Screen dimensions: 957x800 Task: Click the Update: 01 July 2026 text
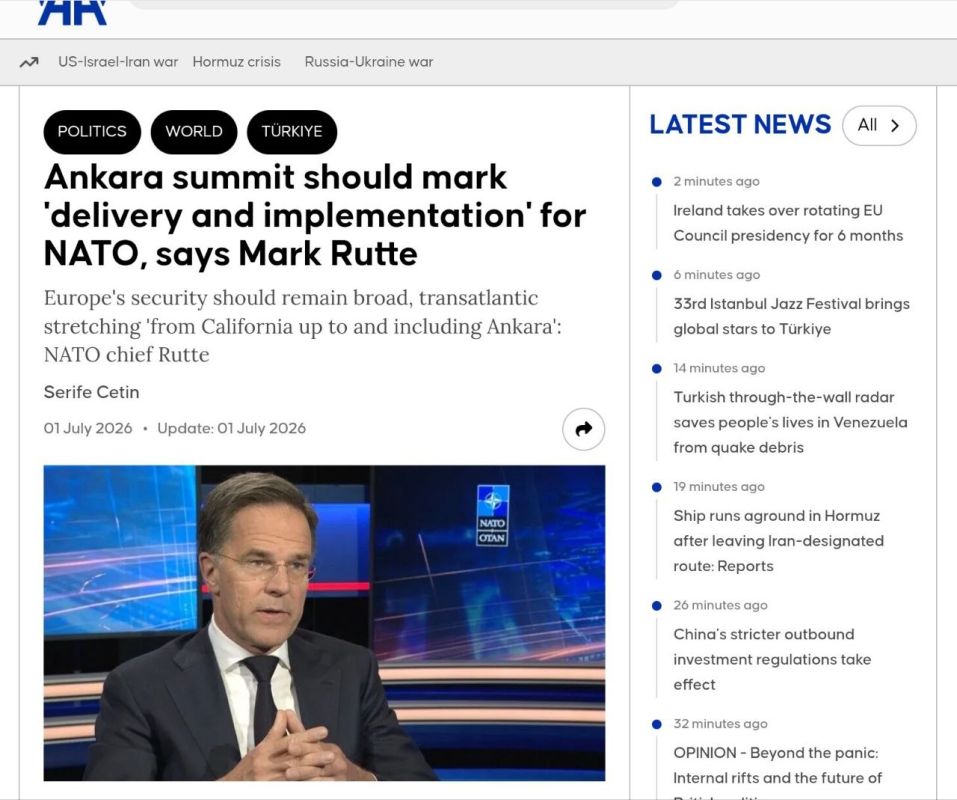coord(231,428)
